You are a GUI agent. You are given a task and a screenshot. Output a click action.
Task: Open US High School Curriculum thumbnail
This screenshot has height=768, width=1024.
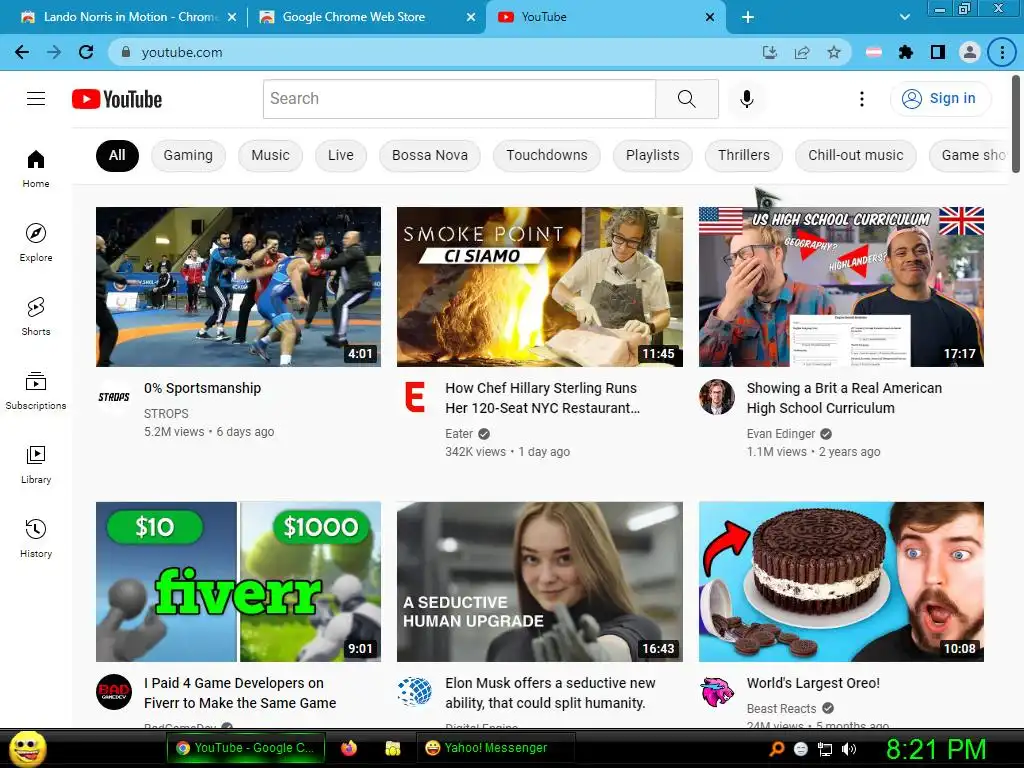point(841,287)
